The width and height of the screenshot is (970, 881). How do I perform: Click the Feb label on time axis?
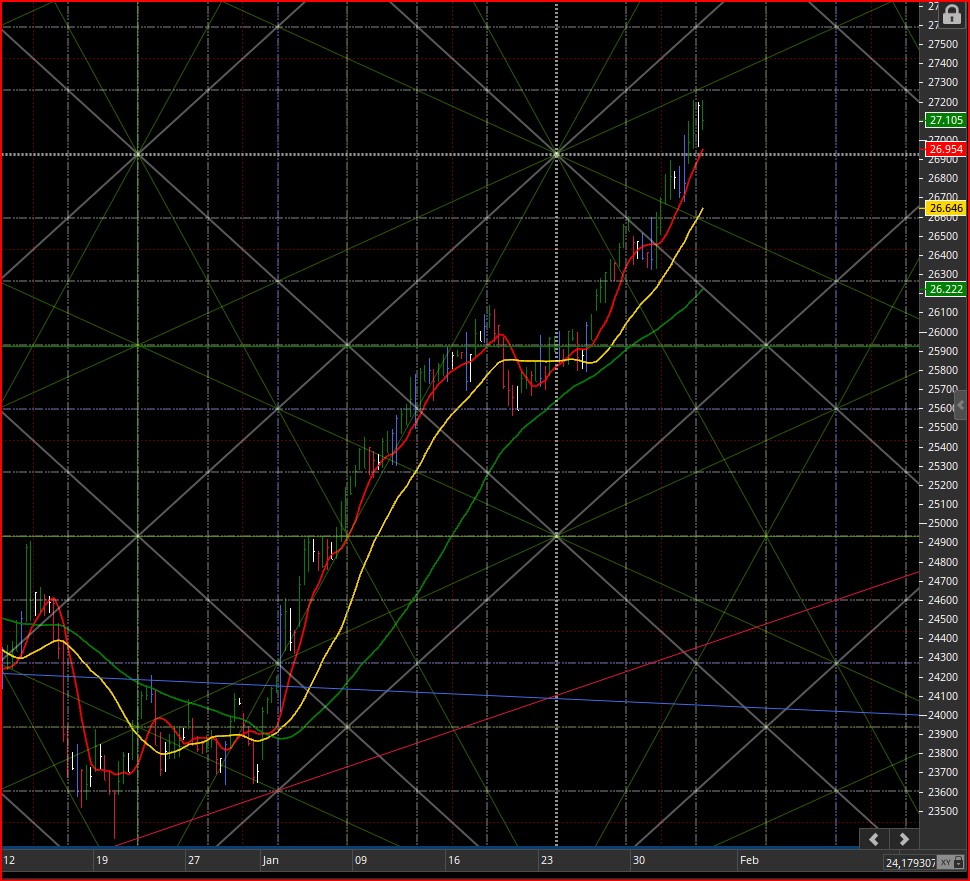(749, 860)
